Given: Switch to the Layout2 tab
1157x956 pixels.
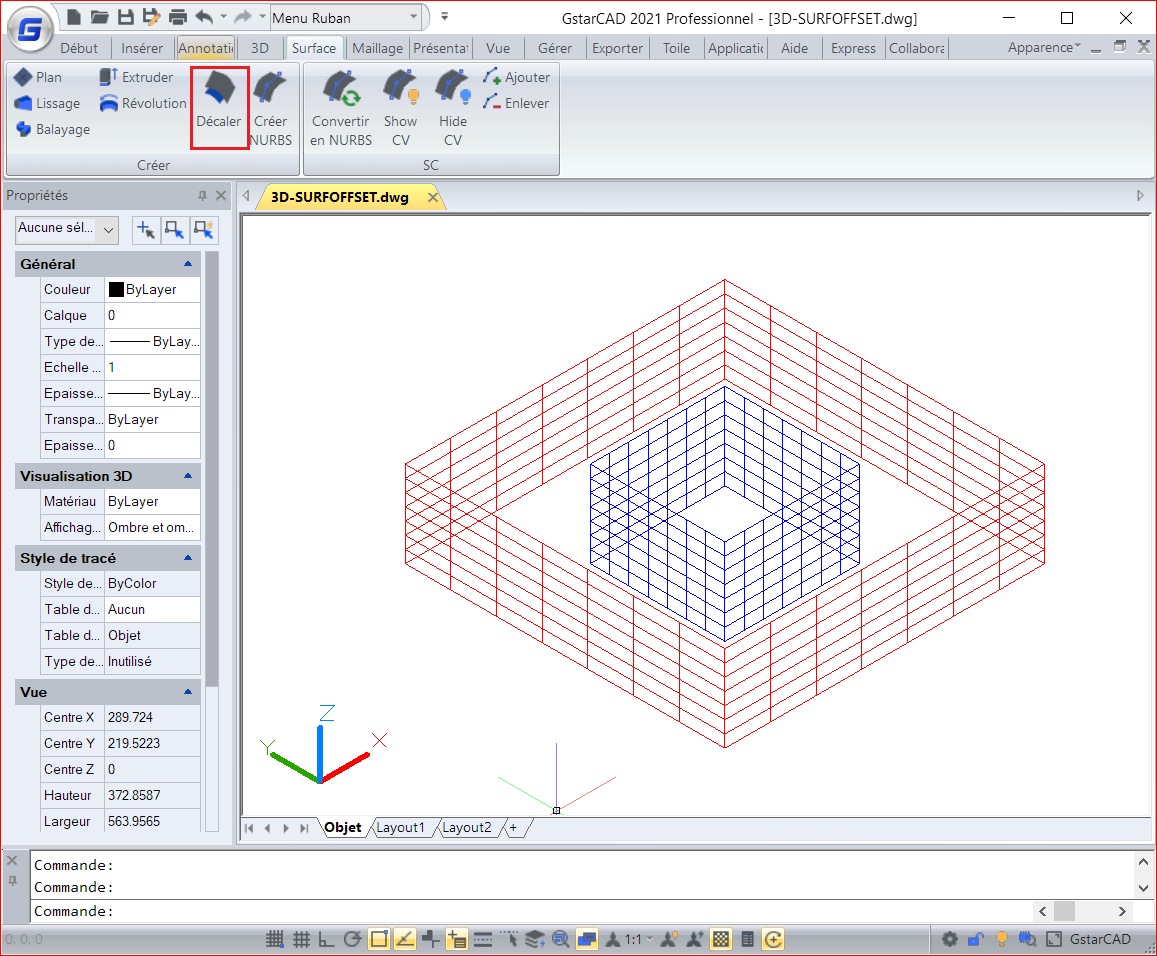Looking at the screenshot, I should (467, 828).
